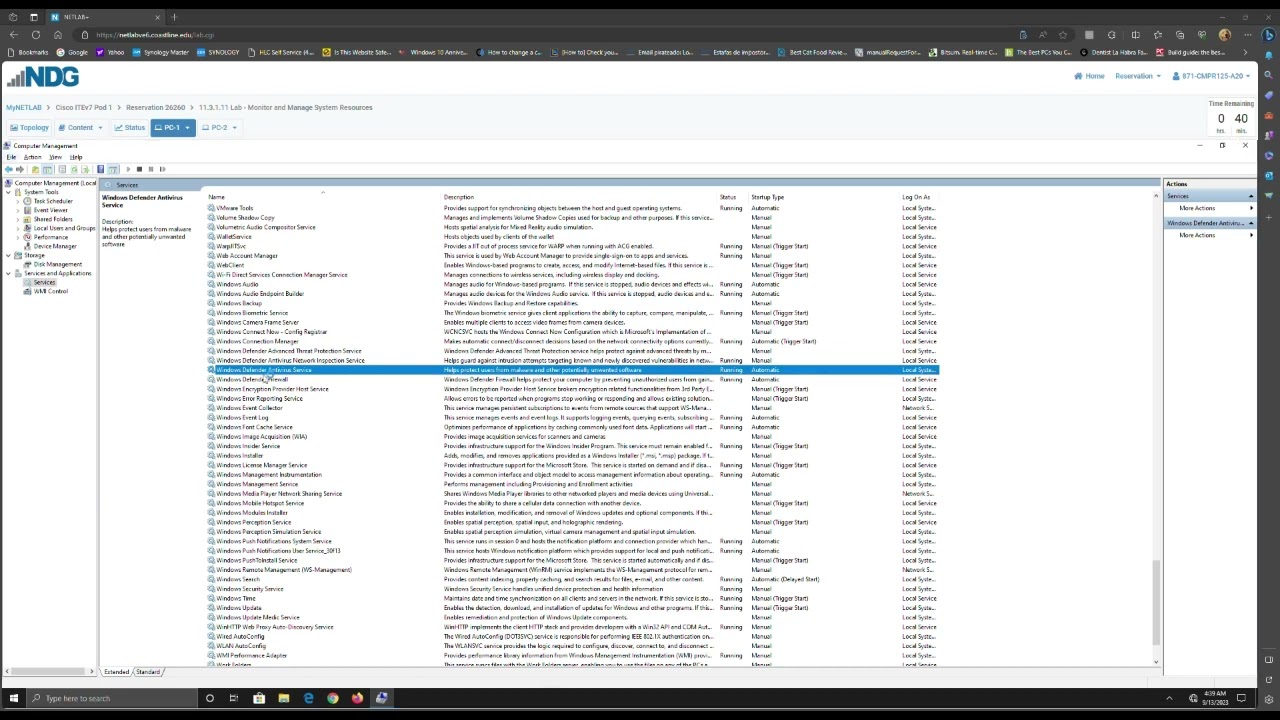Image resolution: width=1280 pixels, height=720 pixels.
Task: Click the Home link in header
Action: pos(1090,76)
